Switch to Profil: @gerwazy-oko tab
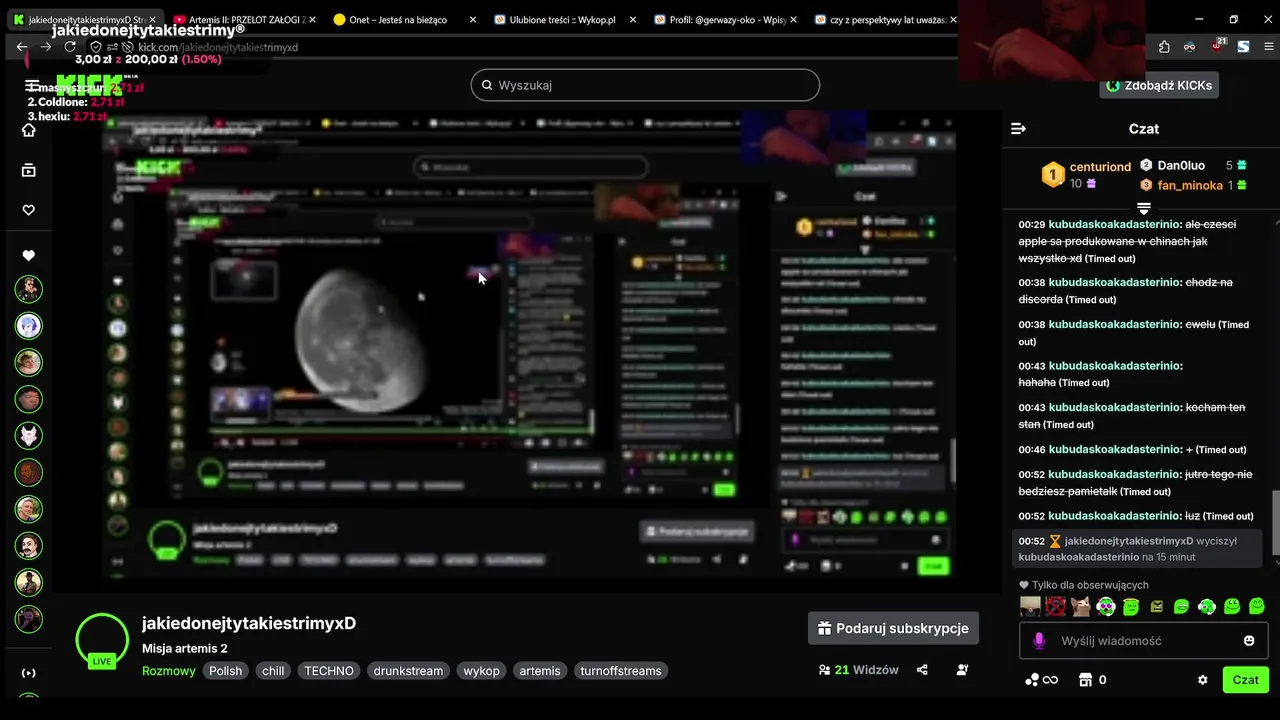 coord(724,19)
